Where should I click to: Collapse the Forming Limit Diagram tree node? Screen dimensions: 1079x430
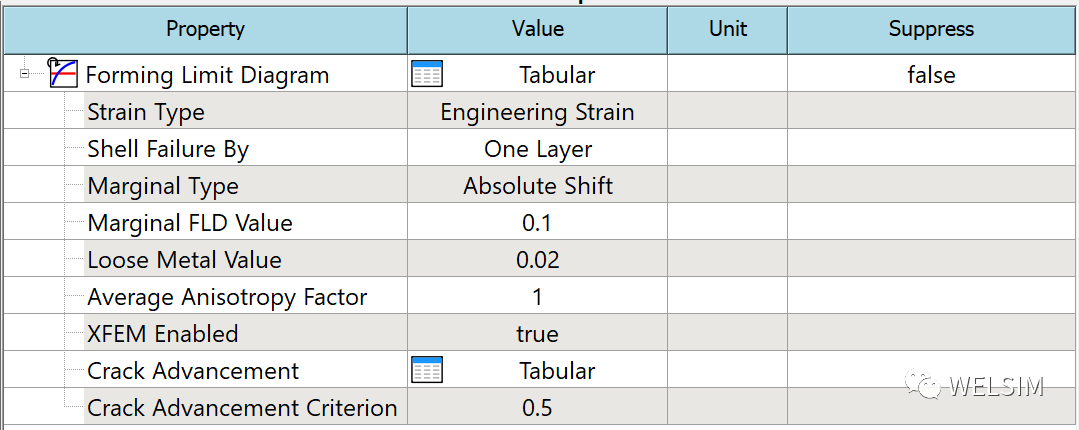click(25, 74)
